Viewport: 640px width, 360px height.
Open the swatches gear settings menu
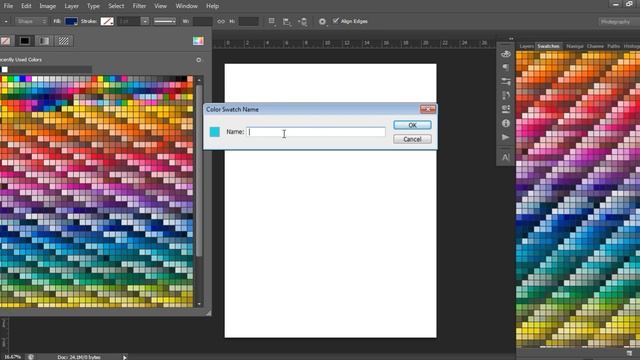pos(199,60)
